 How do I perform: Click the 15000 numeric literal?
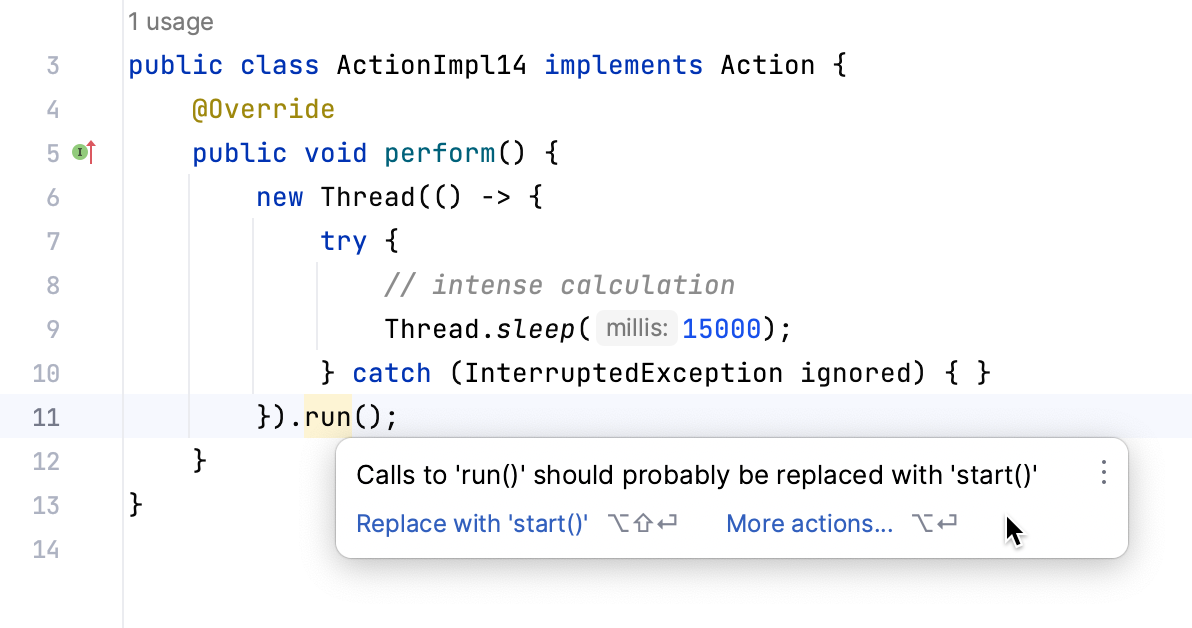721,329
